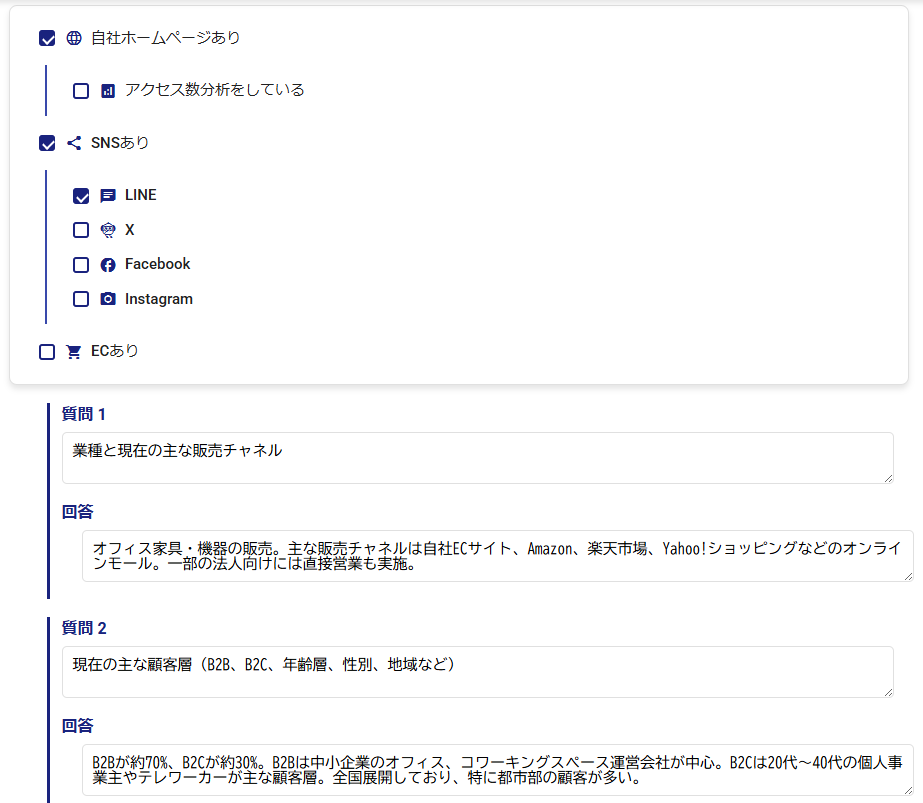Check the Instagram checkbox
The image size is (923, 803).
click(81, 299)
